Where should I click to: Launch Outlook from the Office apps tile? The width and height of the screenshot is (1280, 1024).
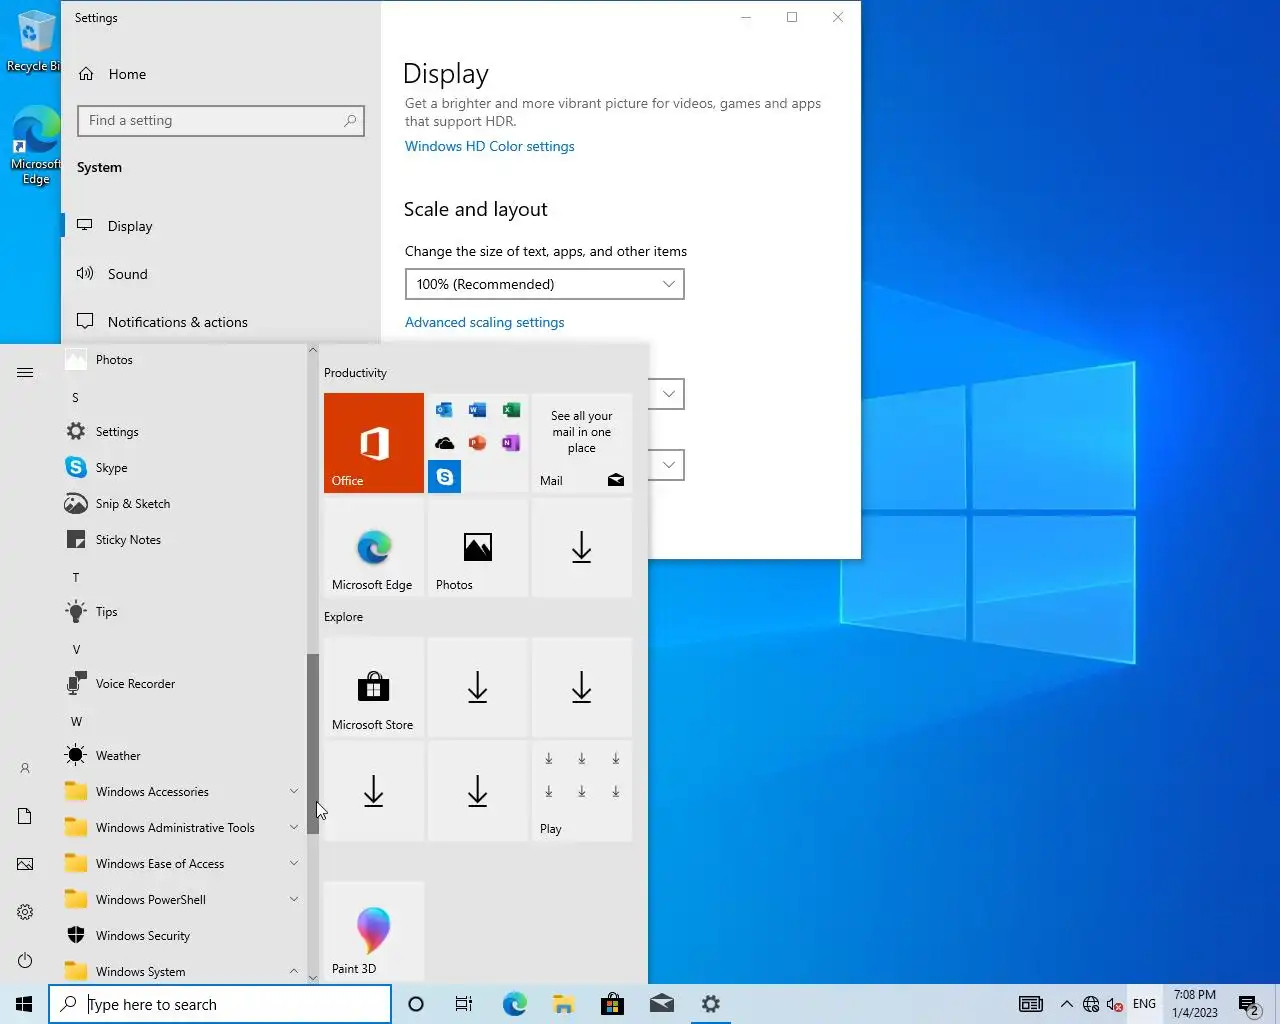coord(444,410)
